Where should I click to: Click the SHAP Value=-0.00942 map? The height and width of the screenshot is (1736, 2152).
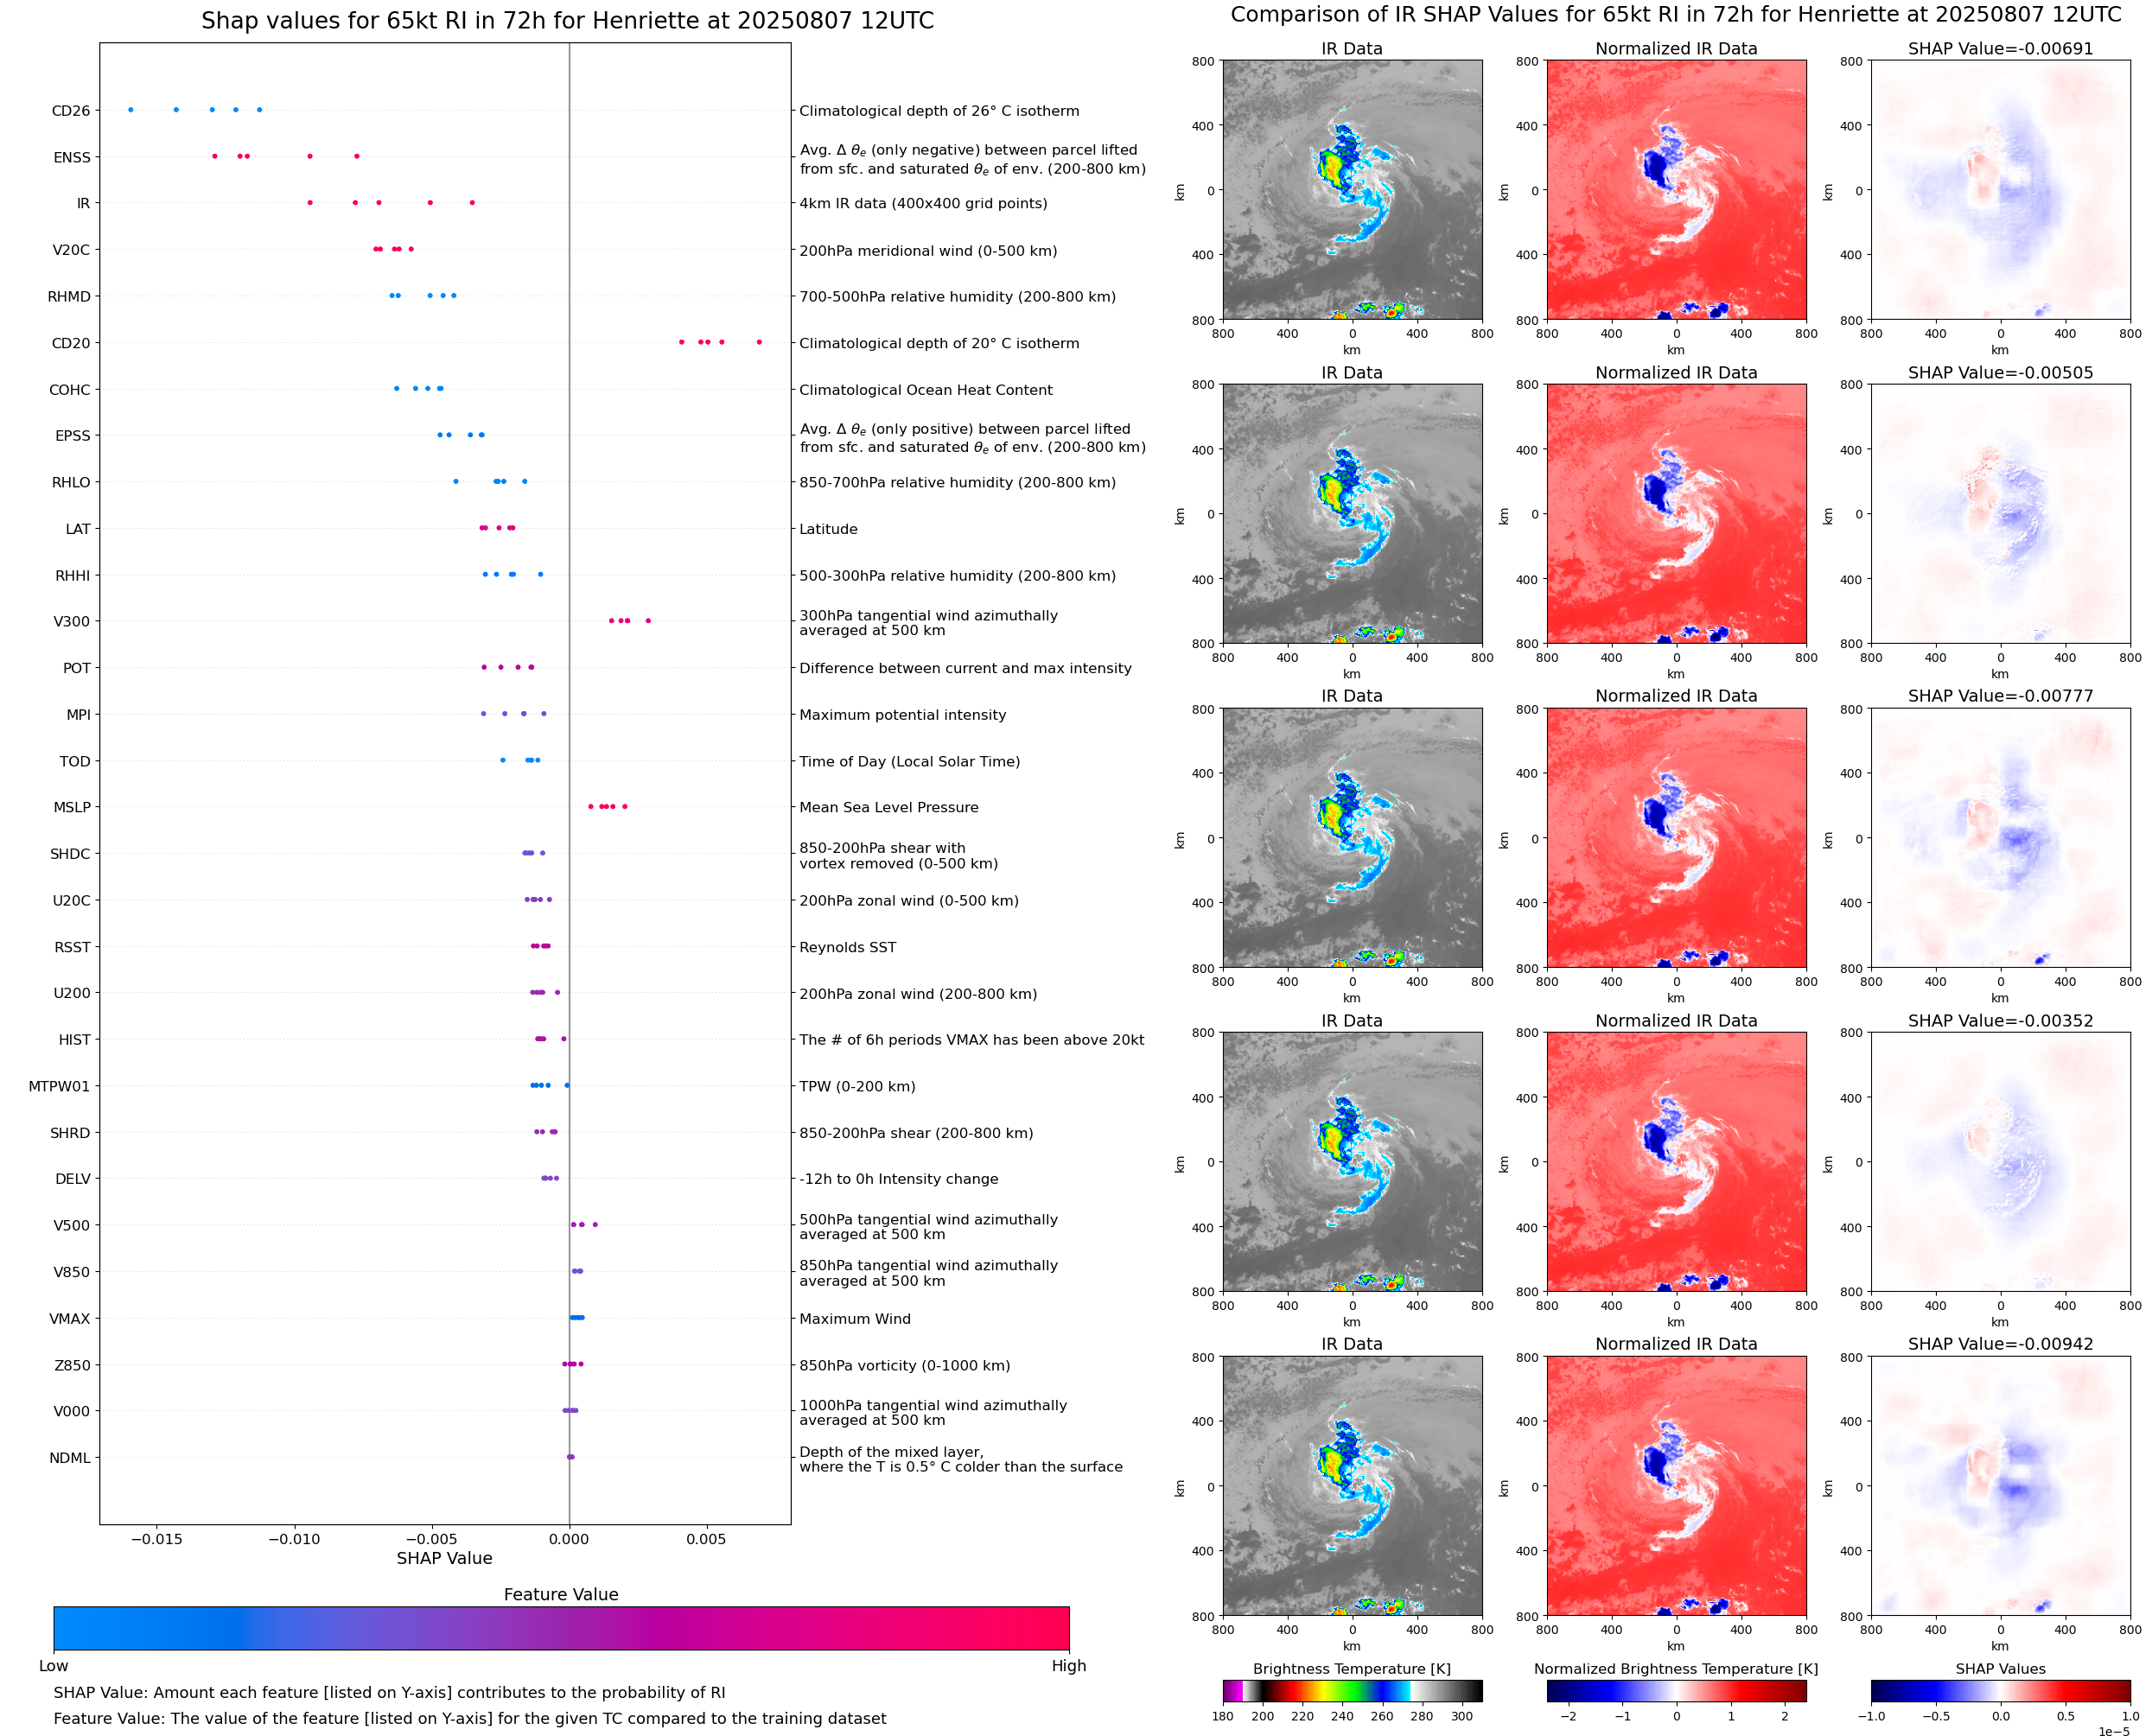click(x=2000, y=1486)
